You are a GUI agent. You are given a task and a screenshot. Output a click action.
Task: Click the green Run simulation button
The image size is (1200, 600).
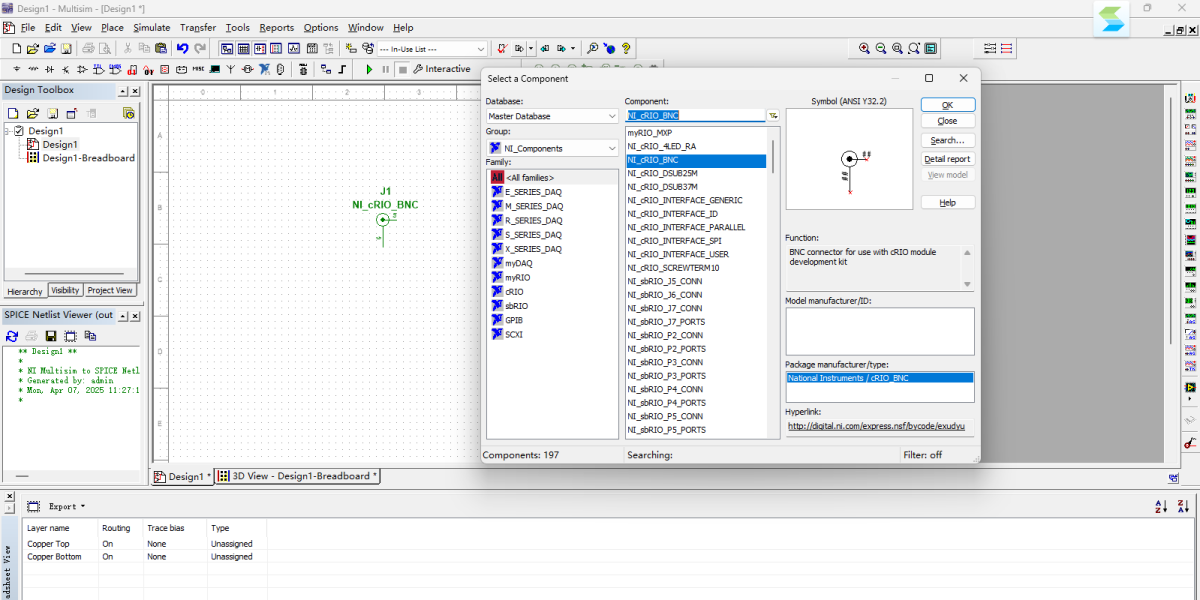[370, 69]
